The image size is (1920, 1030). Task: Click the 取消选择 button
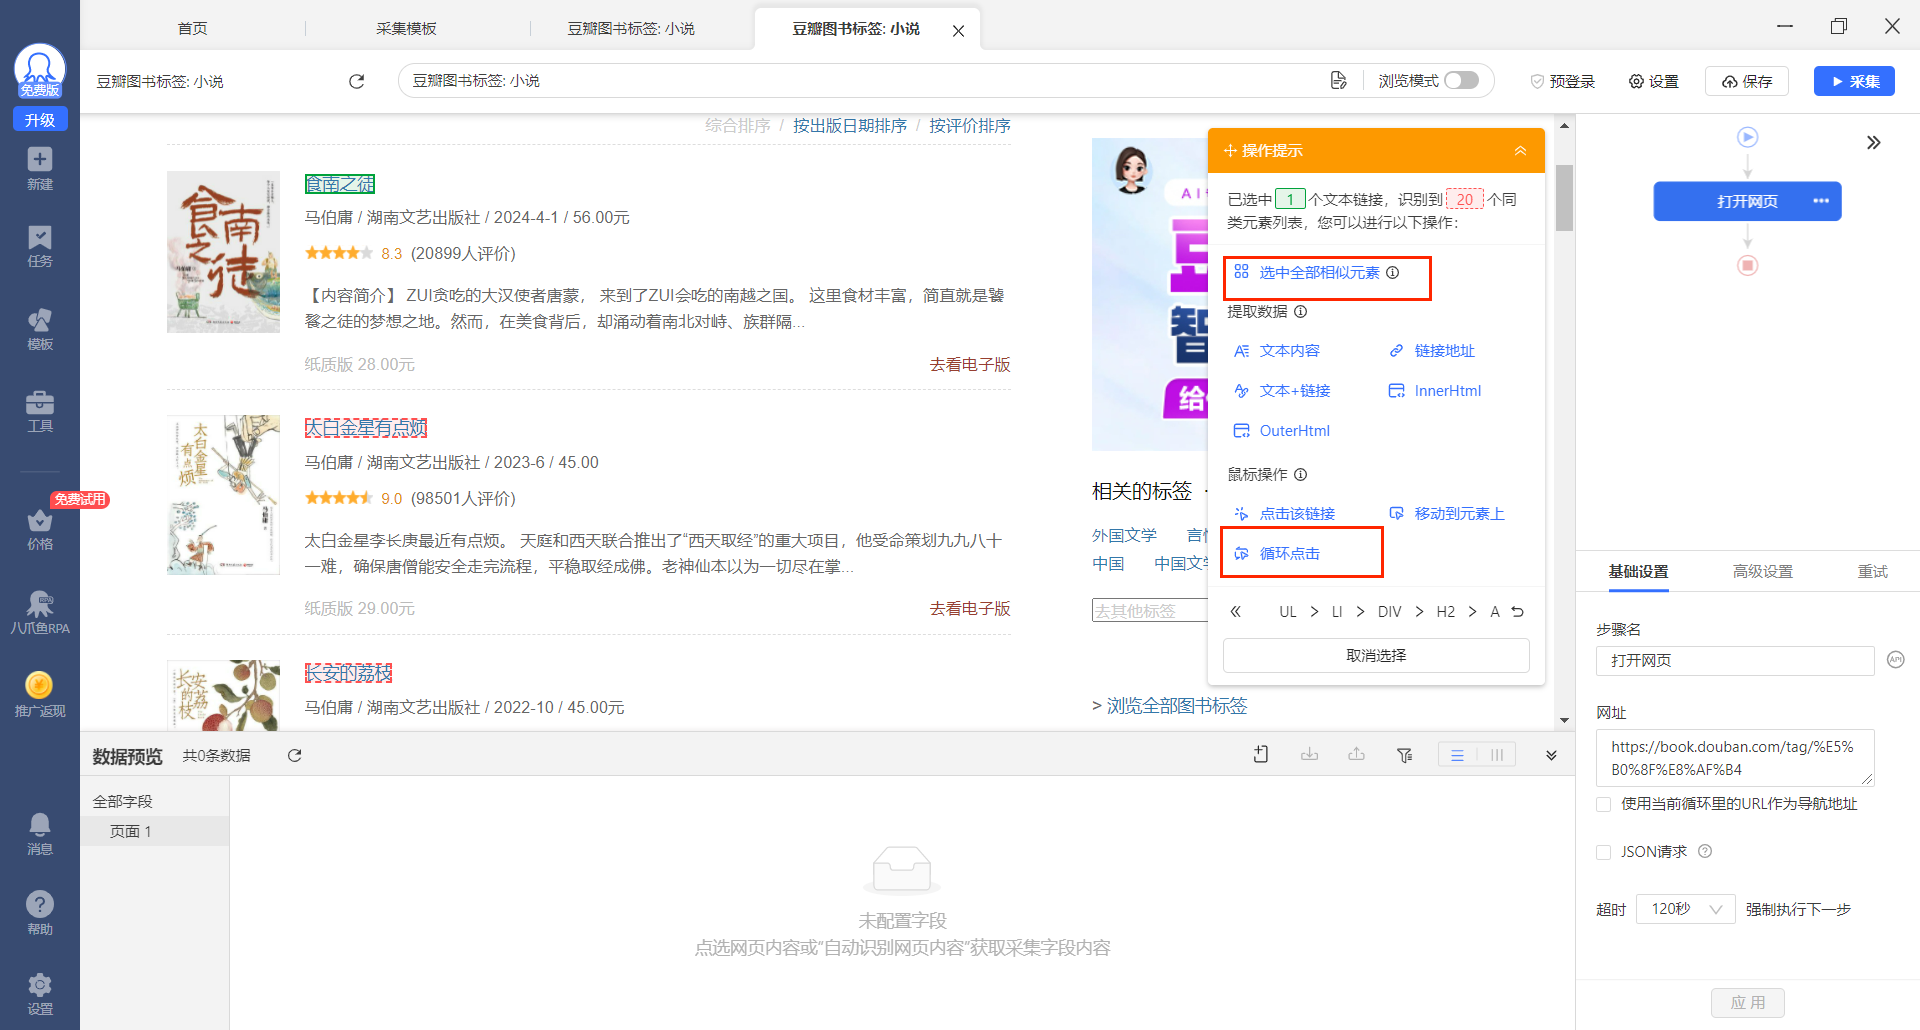tap(1376, 655)
